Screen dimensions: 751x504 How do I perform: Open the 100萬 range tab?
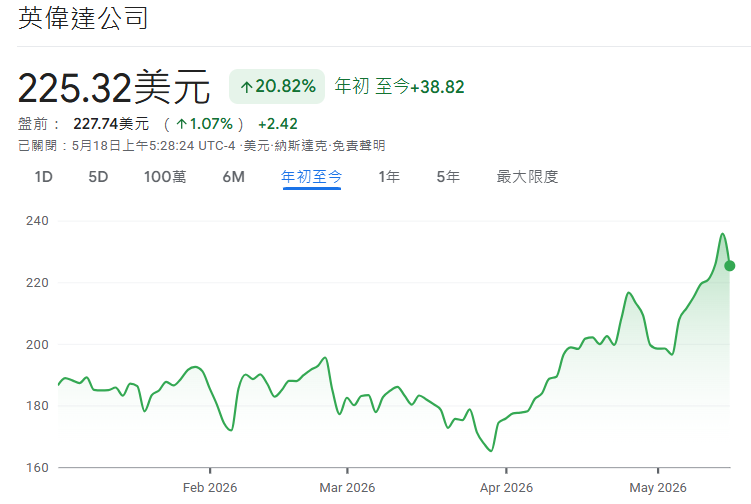click(x=165, y=177)
